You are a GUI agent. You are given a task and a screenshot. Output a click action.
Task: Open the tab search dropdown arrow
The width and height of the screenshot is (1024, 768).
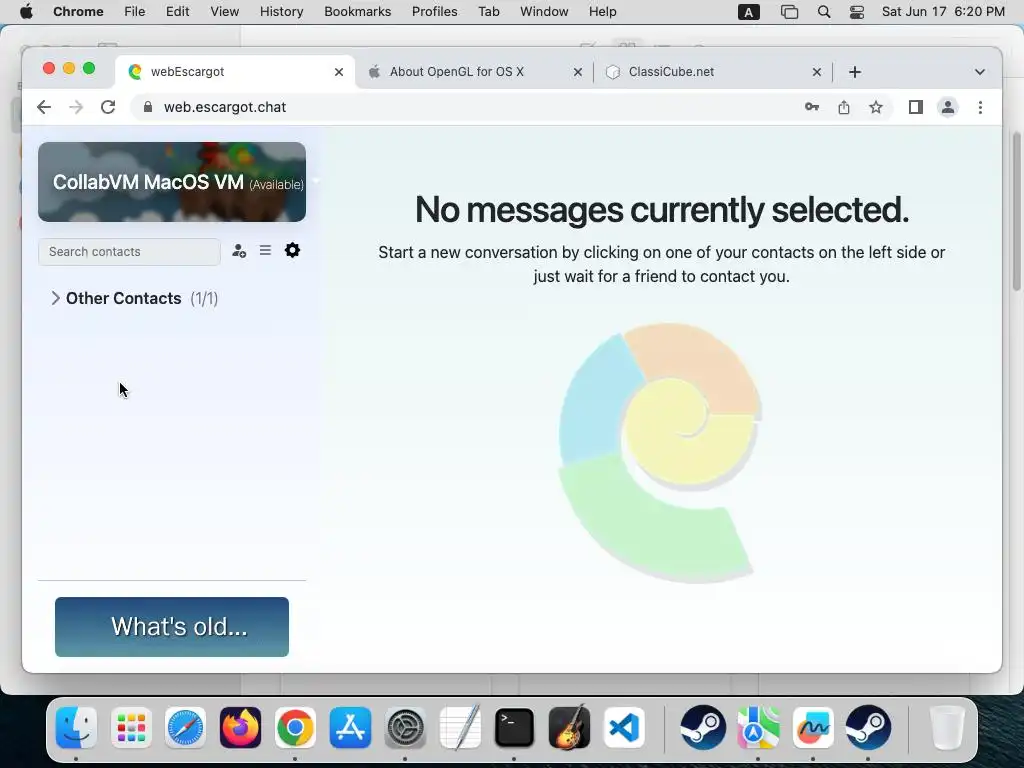980,72
